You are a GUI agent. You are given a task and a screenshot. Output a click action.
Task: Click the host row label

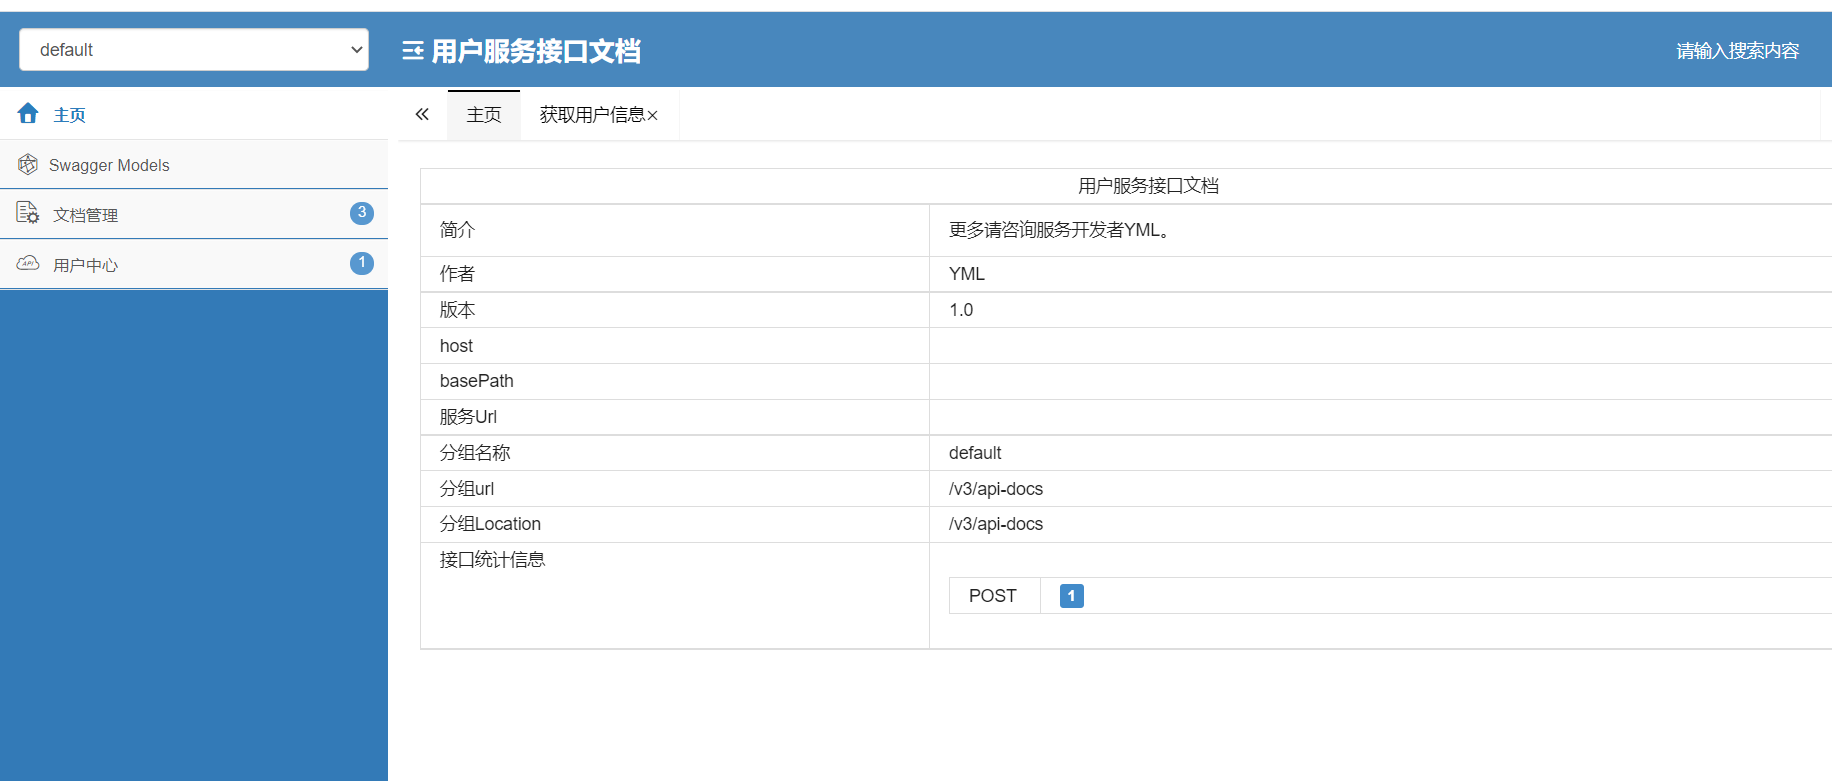[x=456, y=346]
